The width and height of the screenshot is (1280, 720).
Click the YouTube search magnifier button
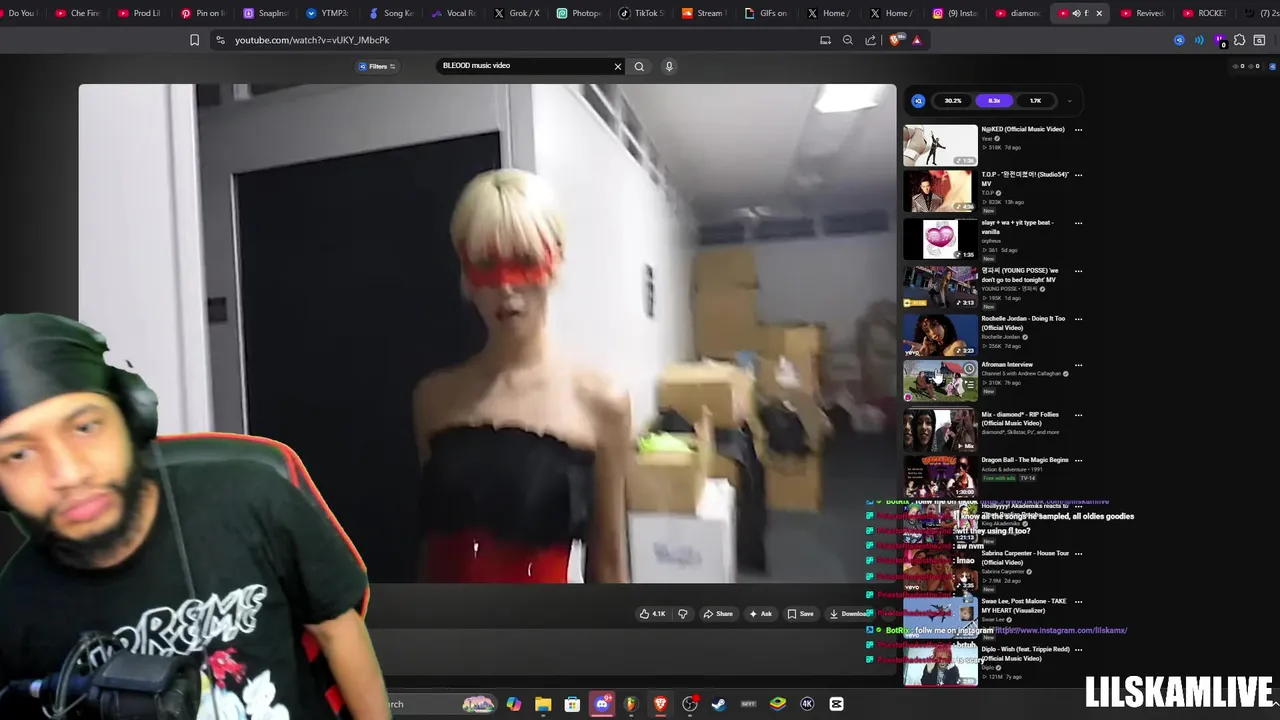point(639,66)
